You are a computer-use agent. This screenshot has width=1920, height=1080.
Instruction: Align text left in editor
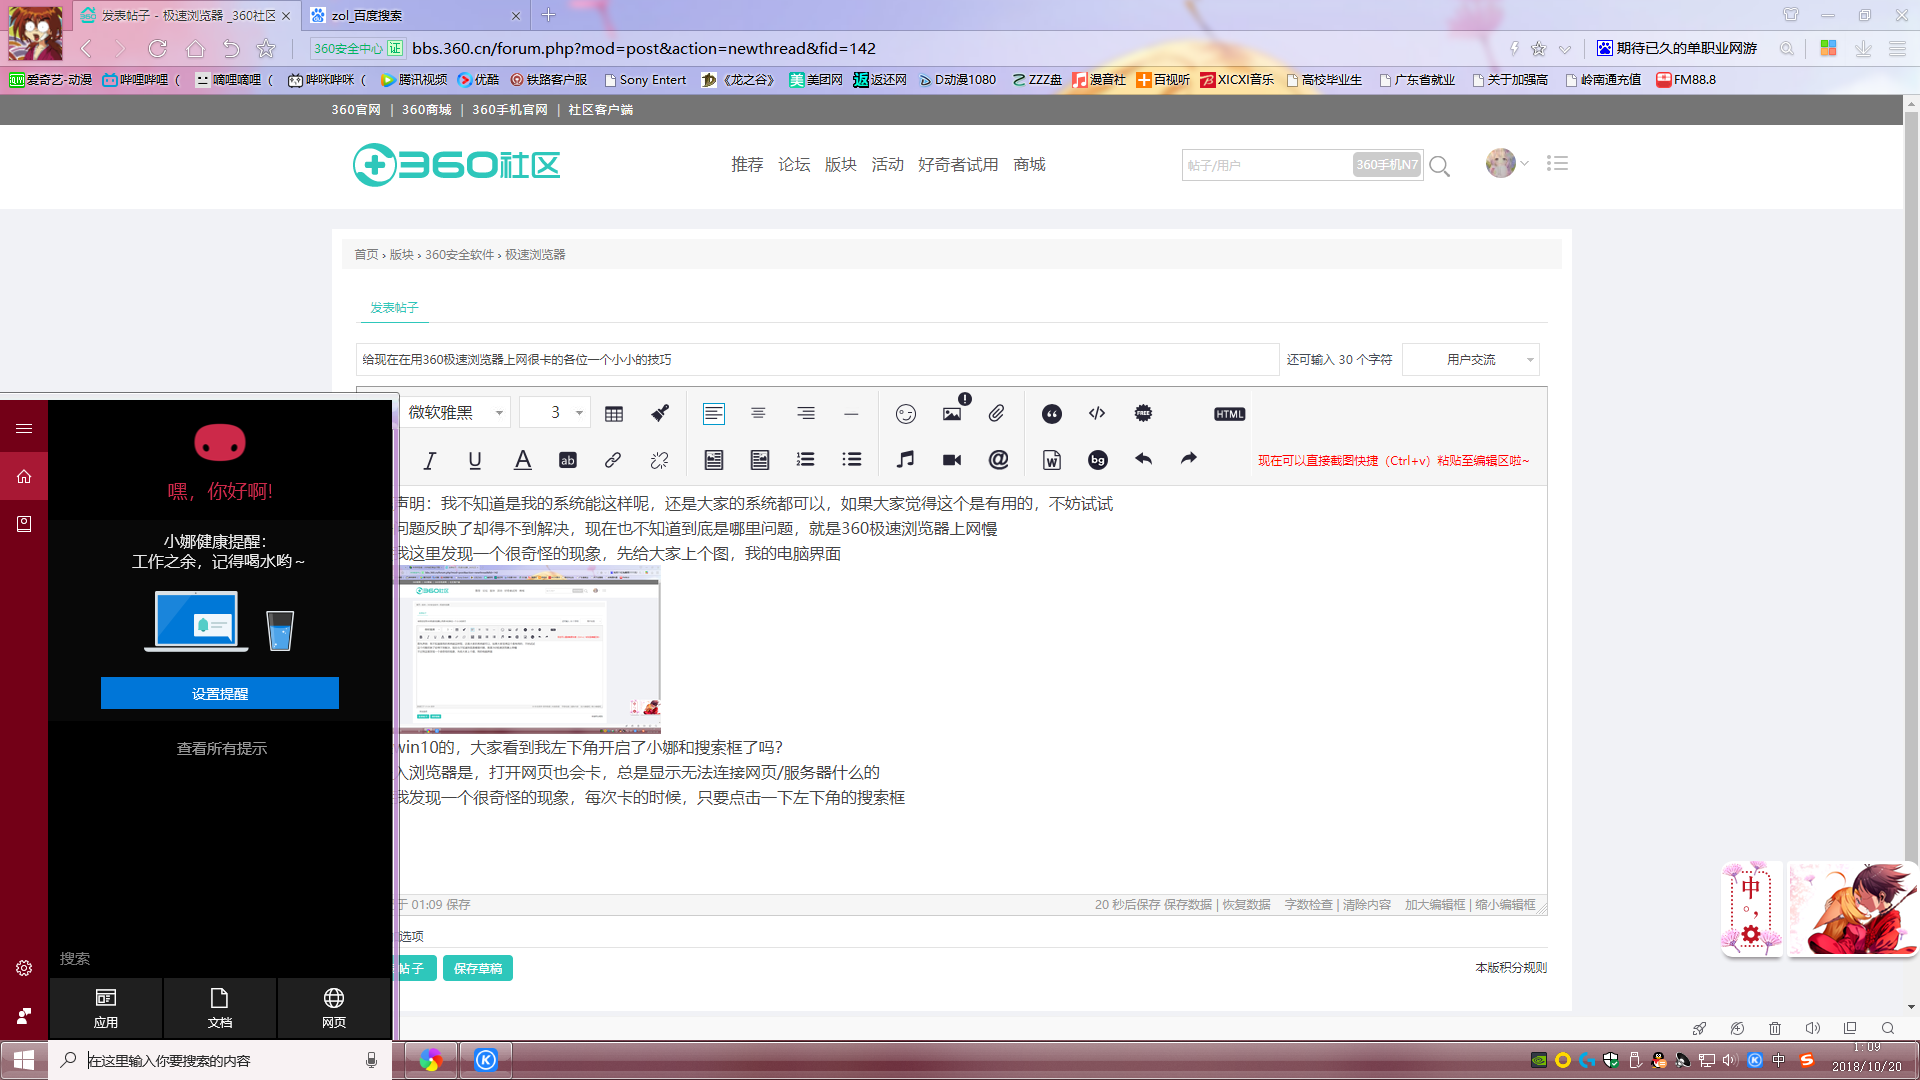713,414
